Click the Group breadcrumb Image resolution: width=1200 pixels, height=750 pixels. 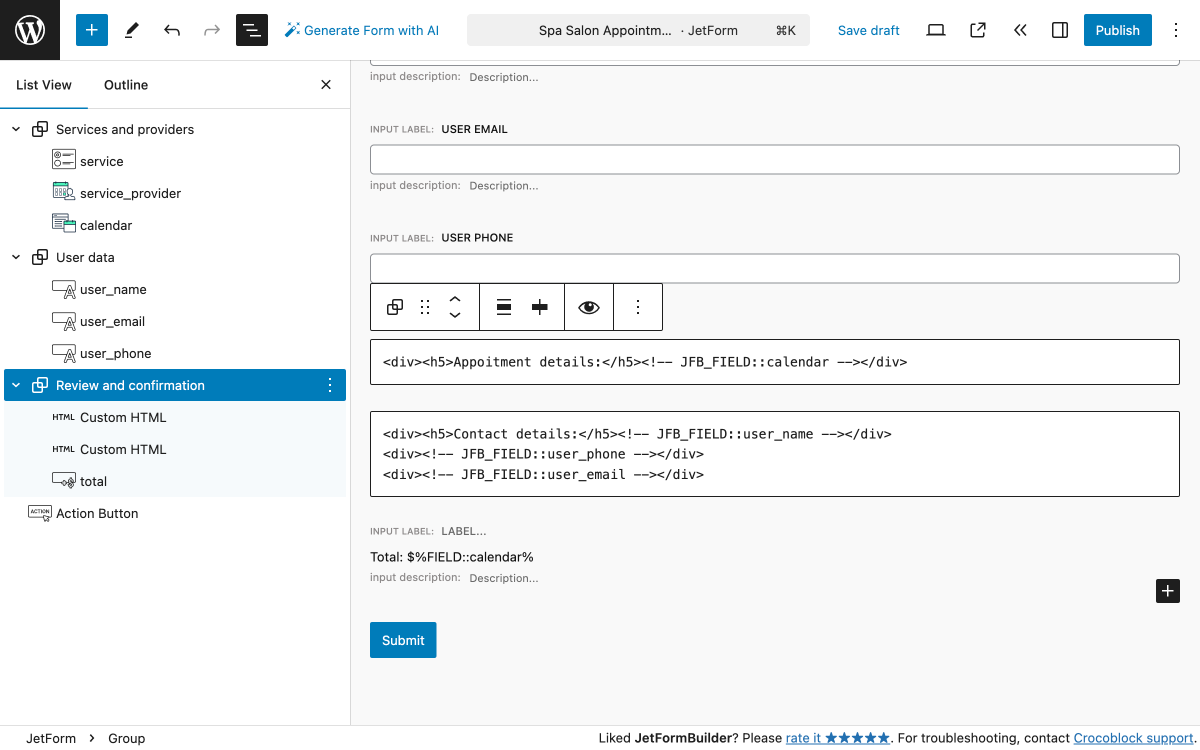[x=127, y=738]
